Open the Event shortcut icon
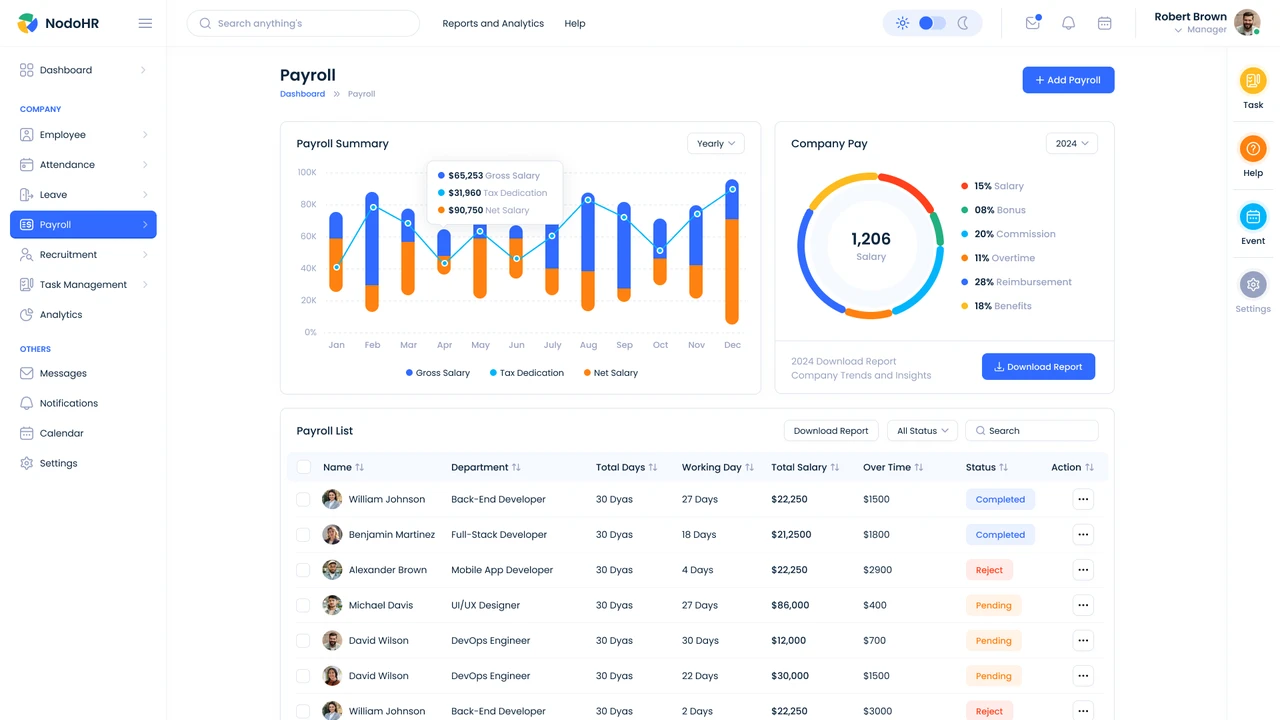 1253,216
